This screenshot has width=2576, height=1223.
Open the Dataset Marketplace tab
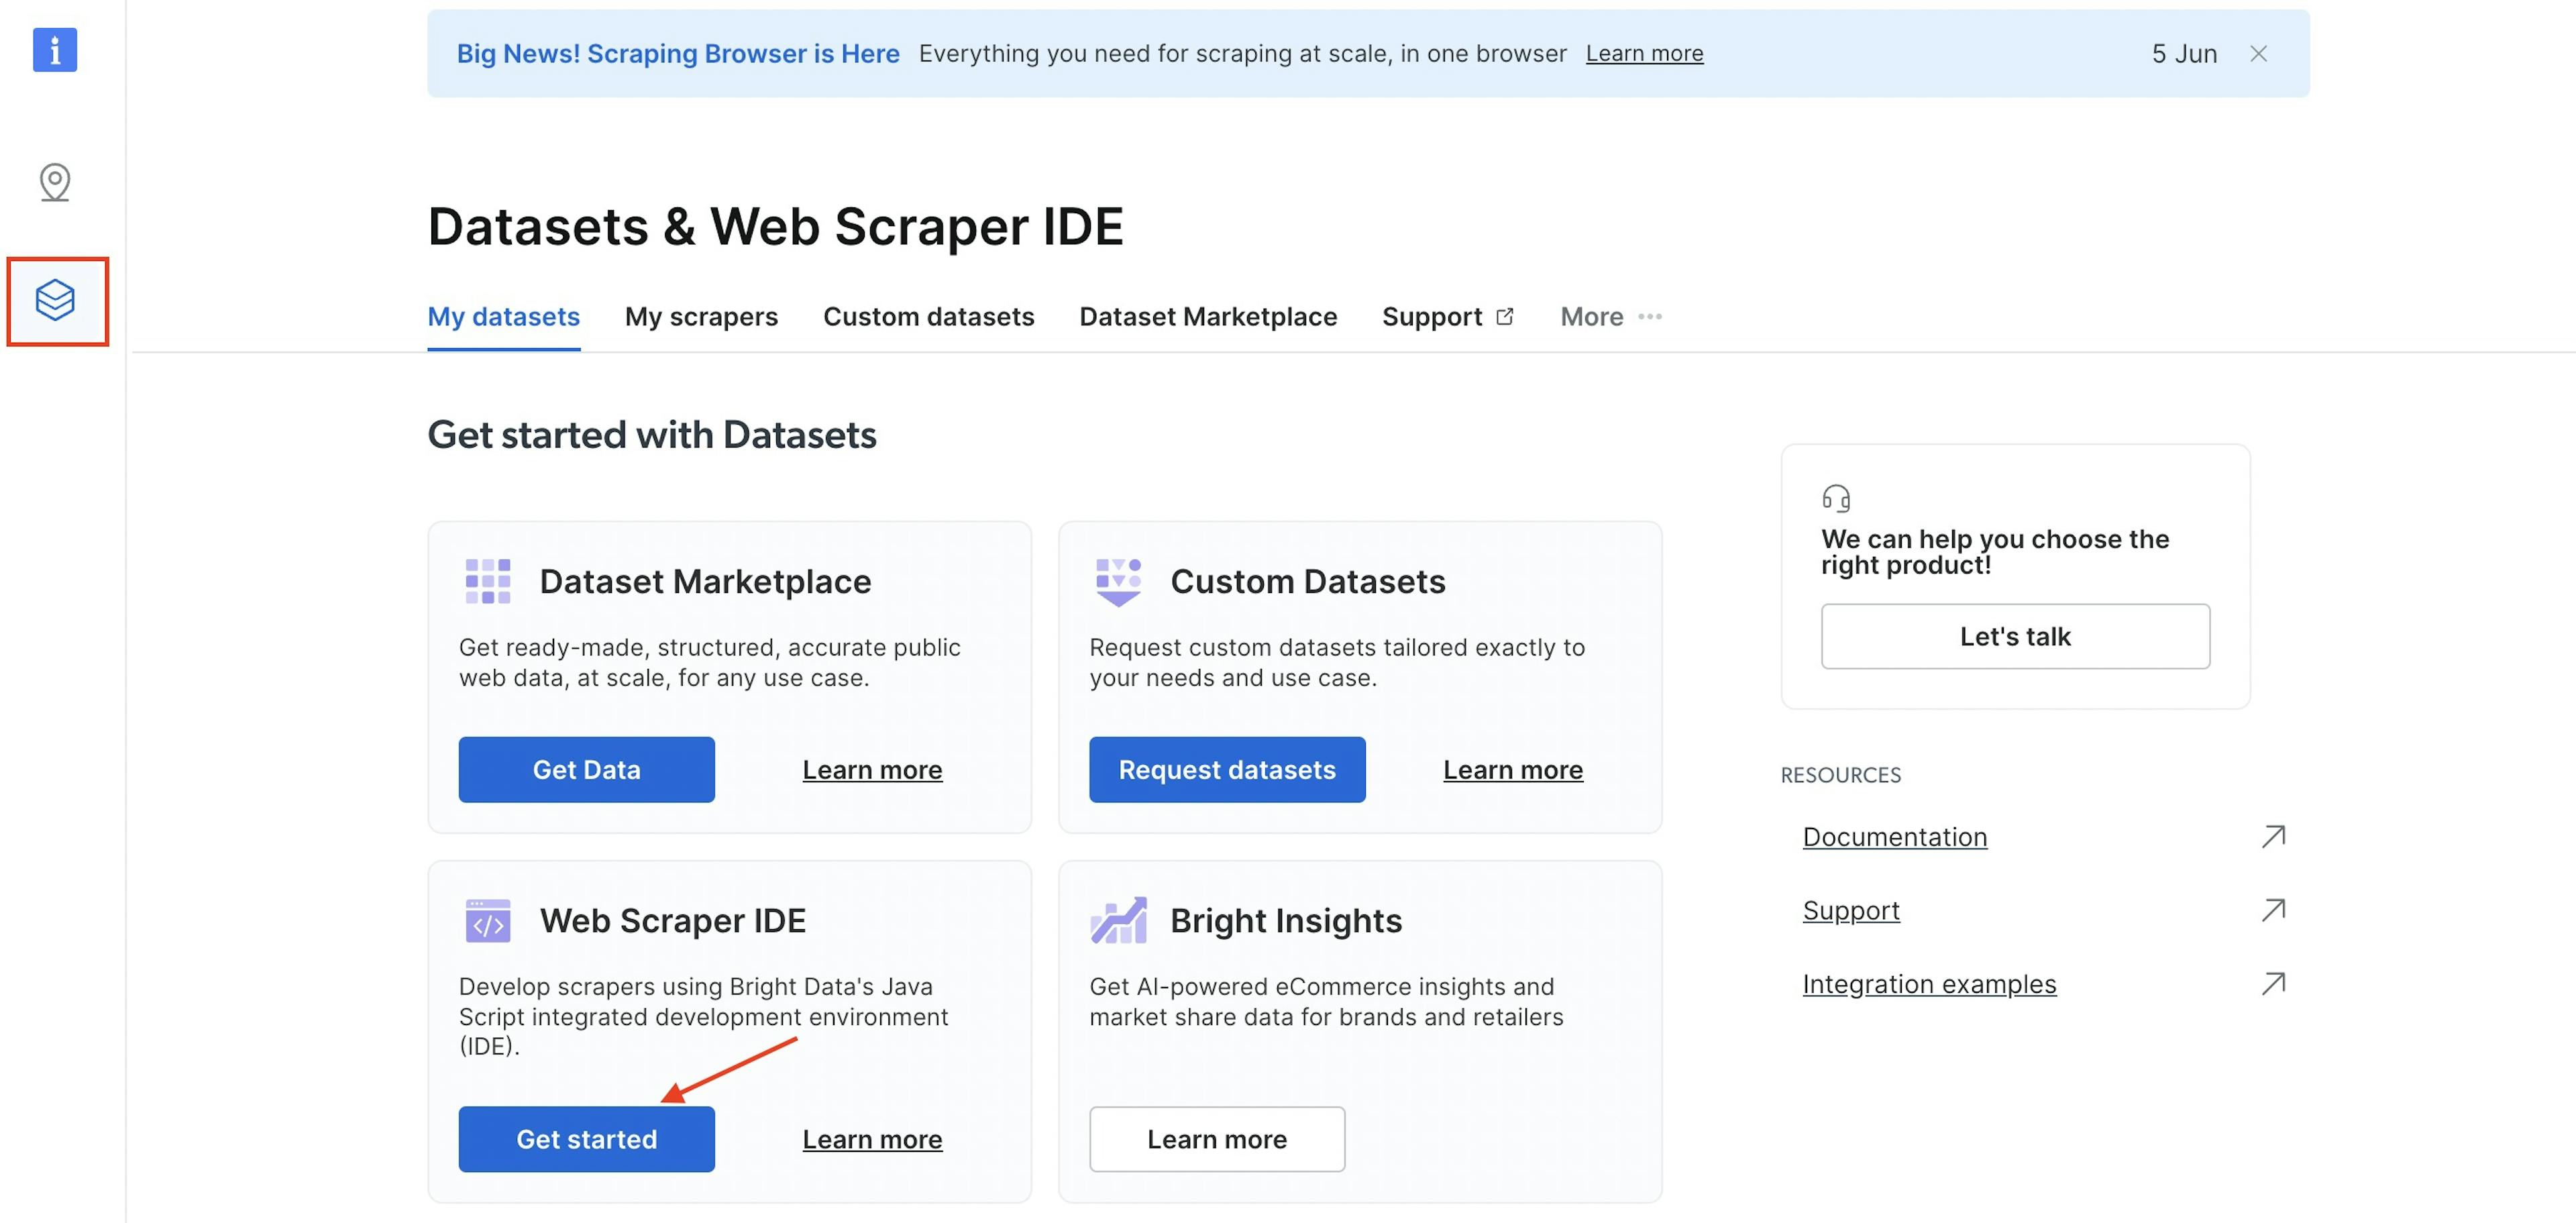pyautogui.click(x=1208, y=317)
